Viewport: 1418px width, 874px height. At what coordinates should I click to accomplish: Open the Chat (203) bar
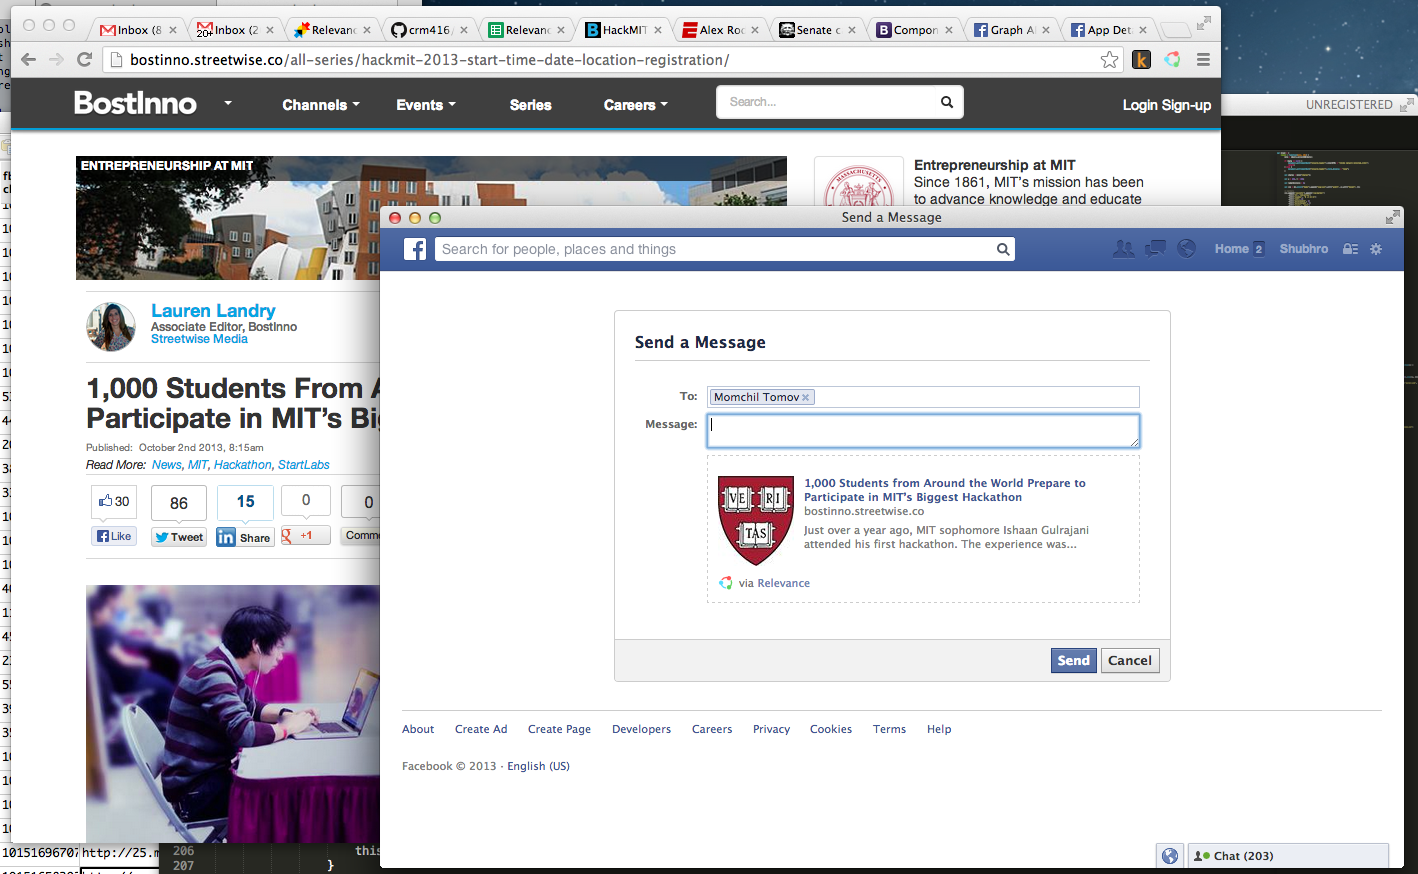click(1288, 856)
